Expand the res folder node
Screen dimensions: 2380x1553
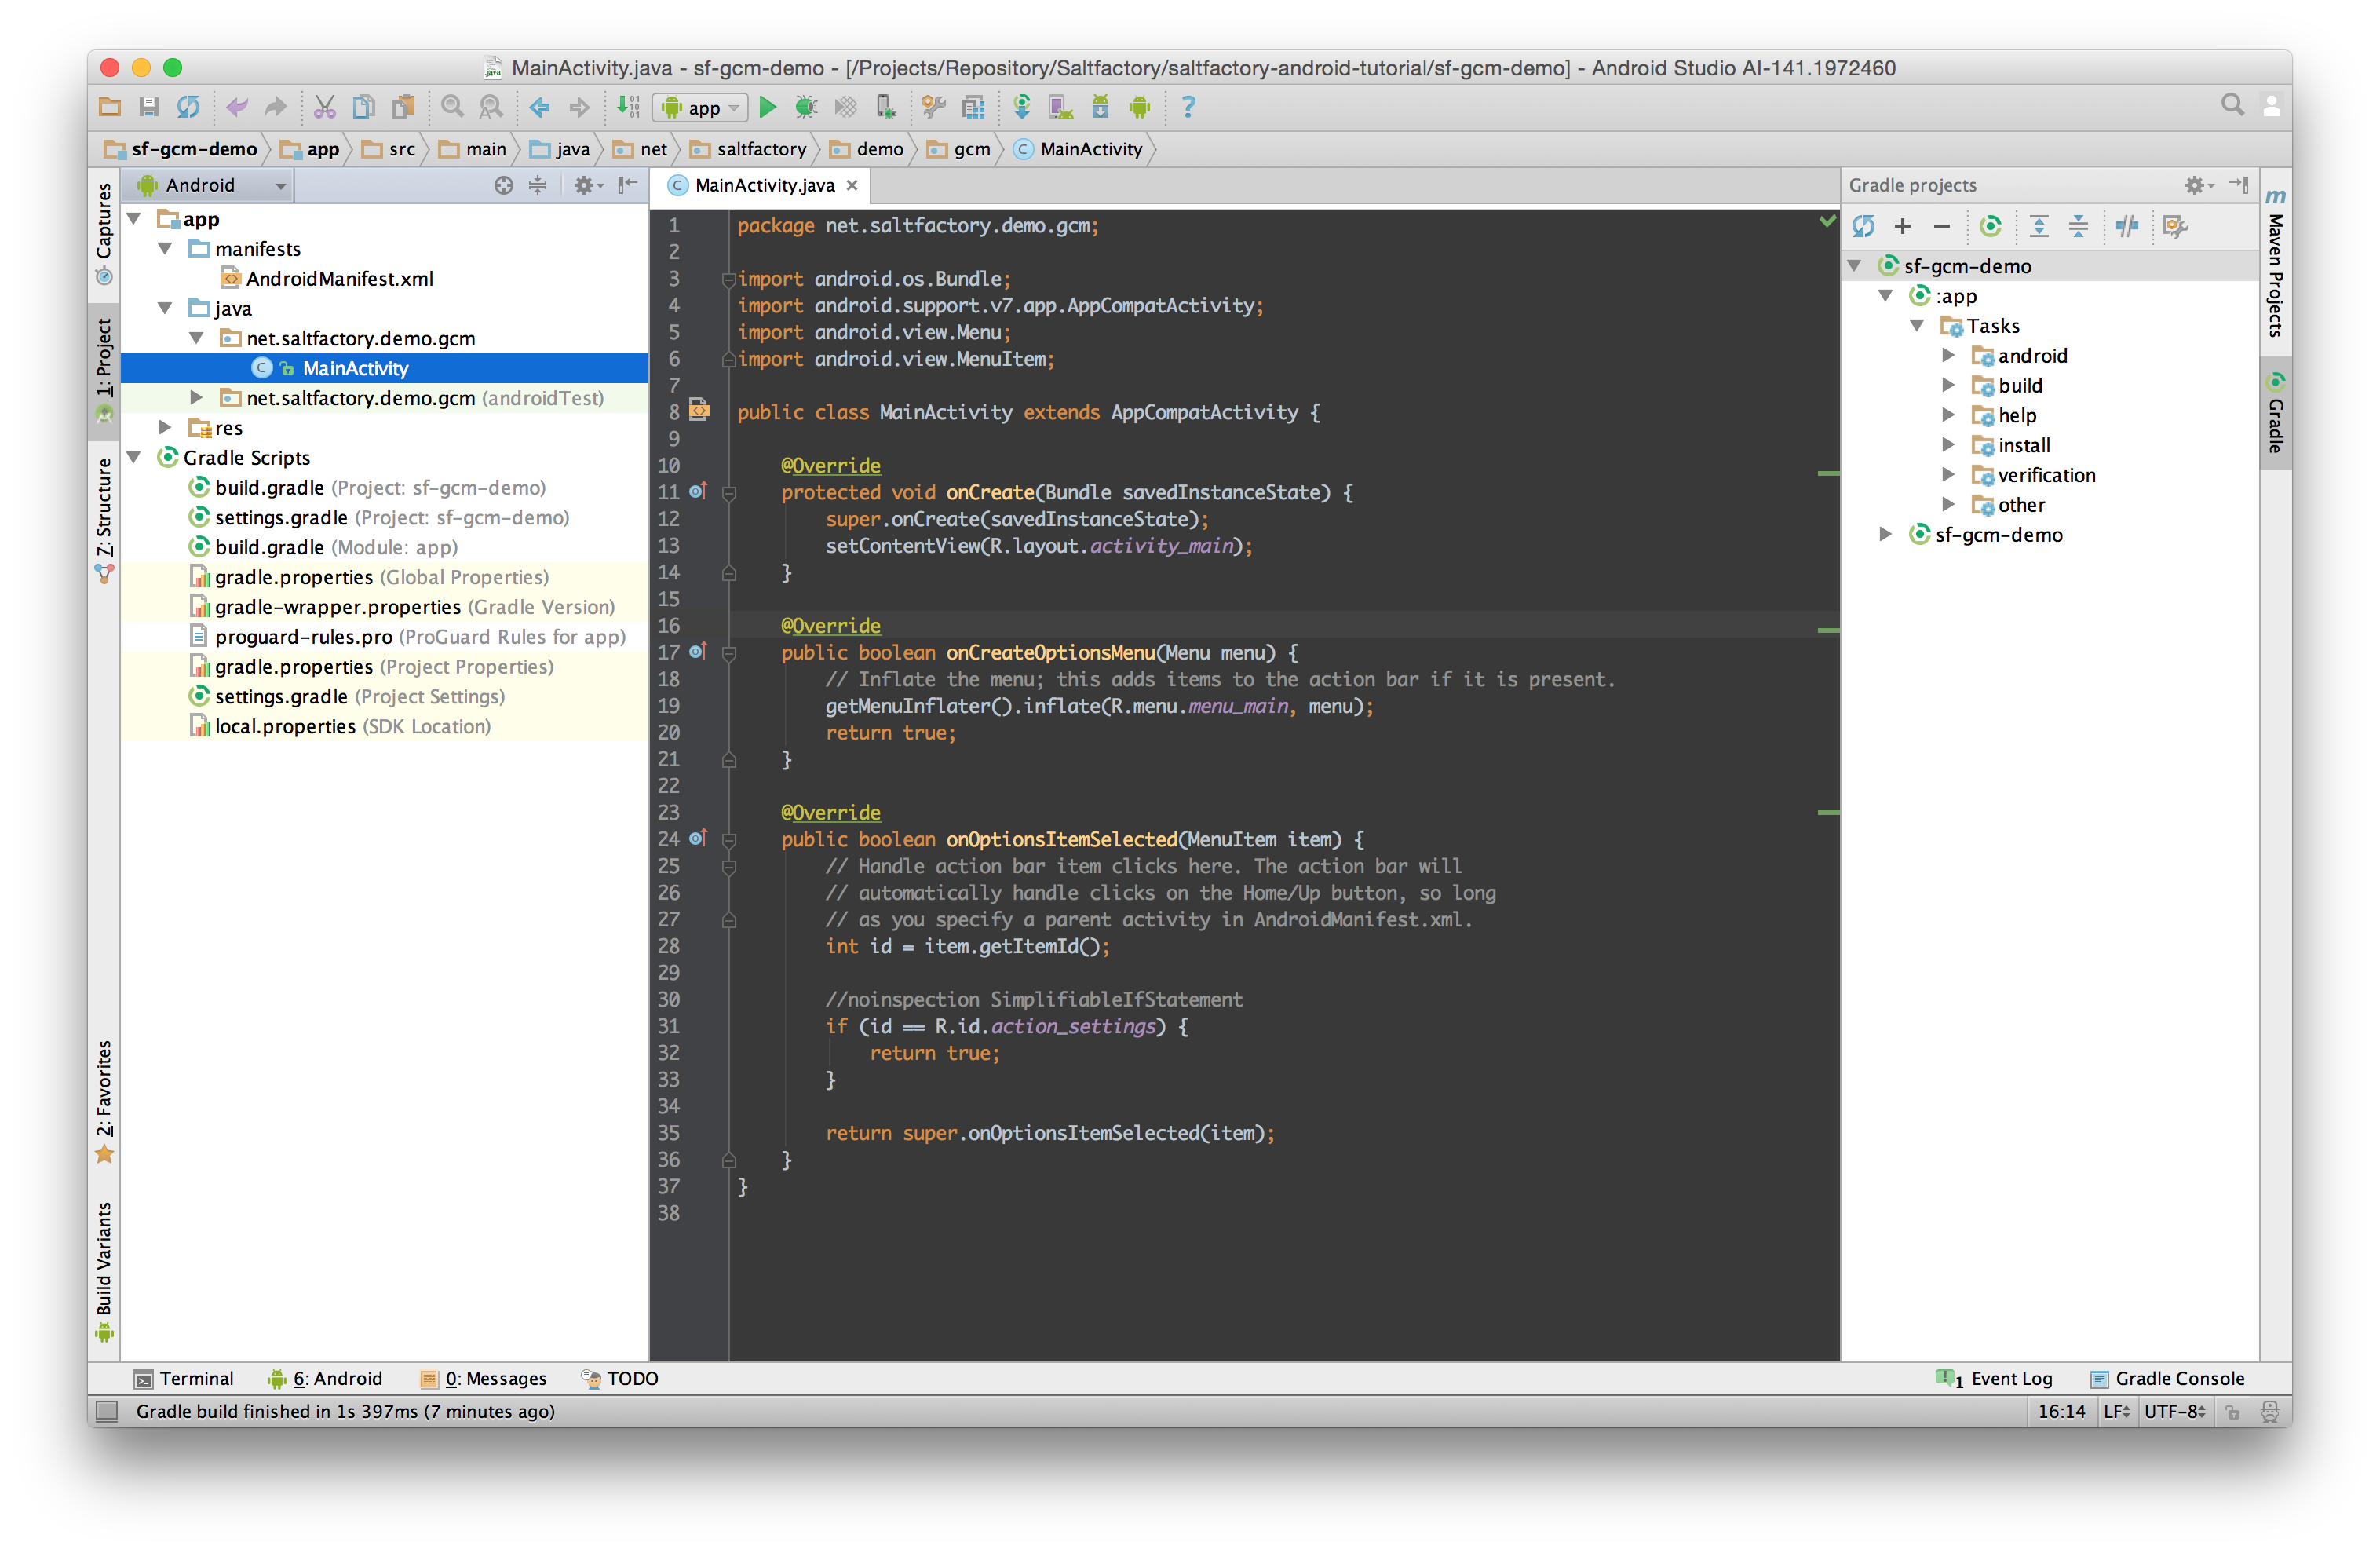[165, 427]
